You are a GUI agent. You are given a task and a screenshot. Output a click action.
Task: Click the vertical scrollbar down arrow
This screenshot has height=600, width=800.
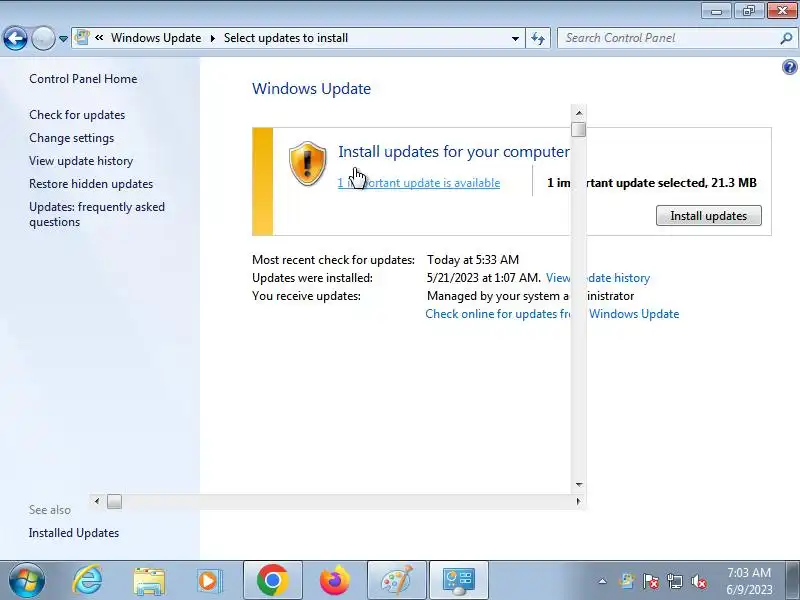[579, 485]
